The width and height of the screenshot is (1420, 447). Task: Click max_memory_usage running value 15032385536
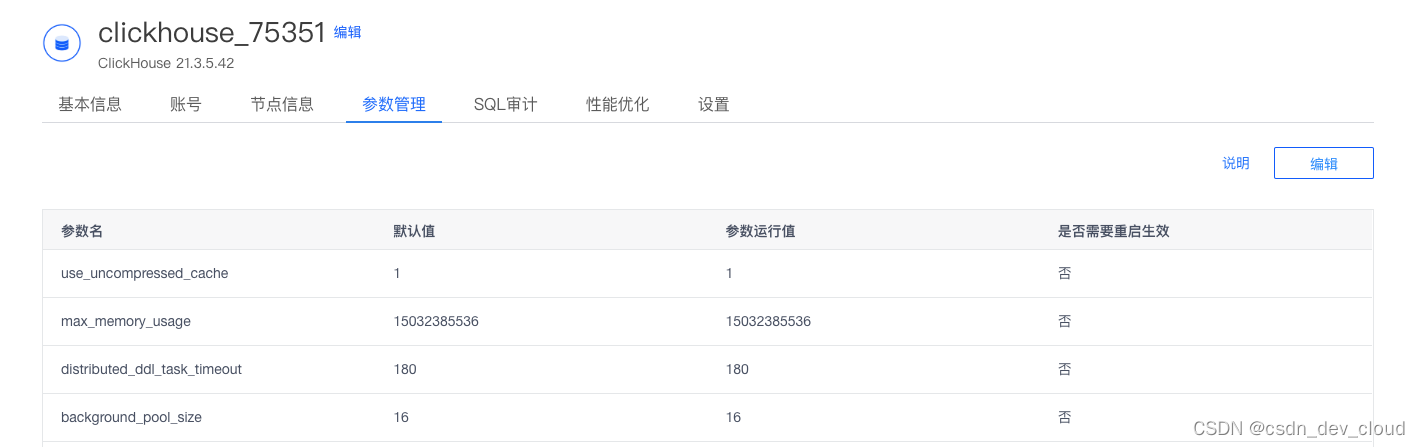pos(768,321)
